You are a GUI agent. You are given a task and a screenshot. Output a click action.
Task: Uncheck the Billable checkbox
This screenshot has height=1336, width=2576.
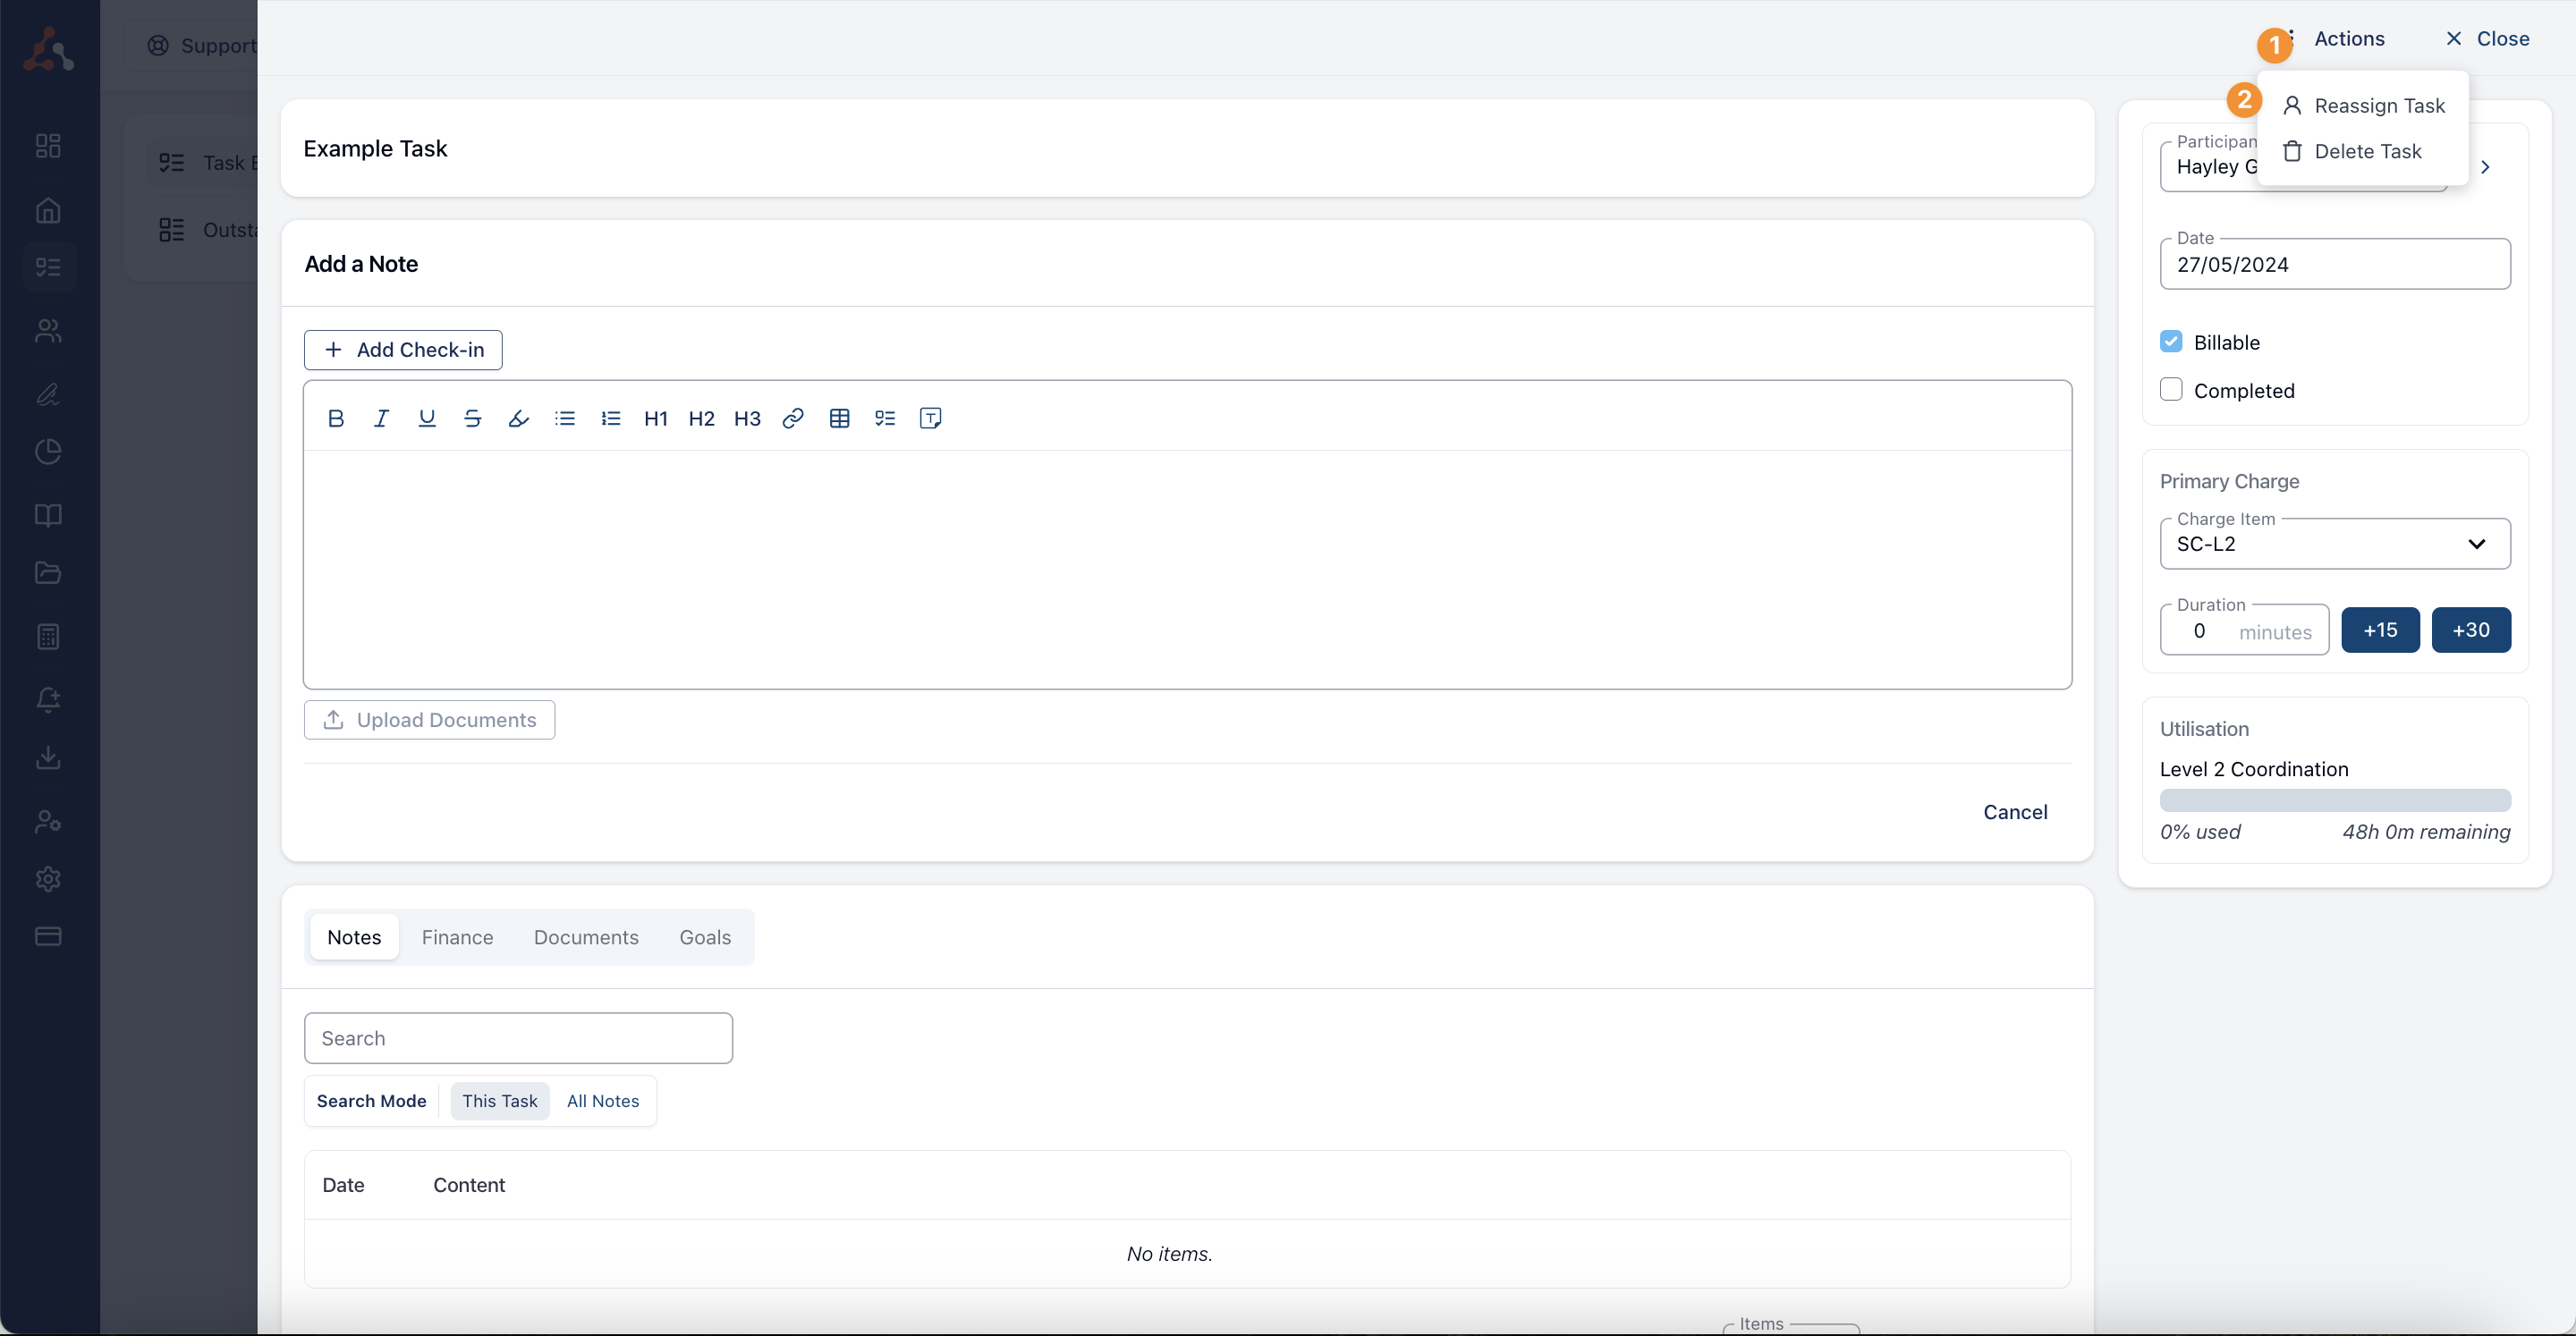[x=2171, y=342]
